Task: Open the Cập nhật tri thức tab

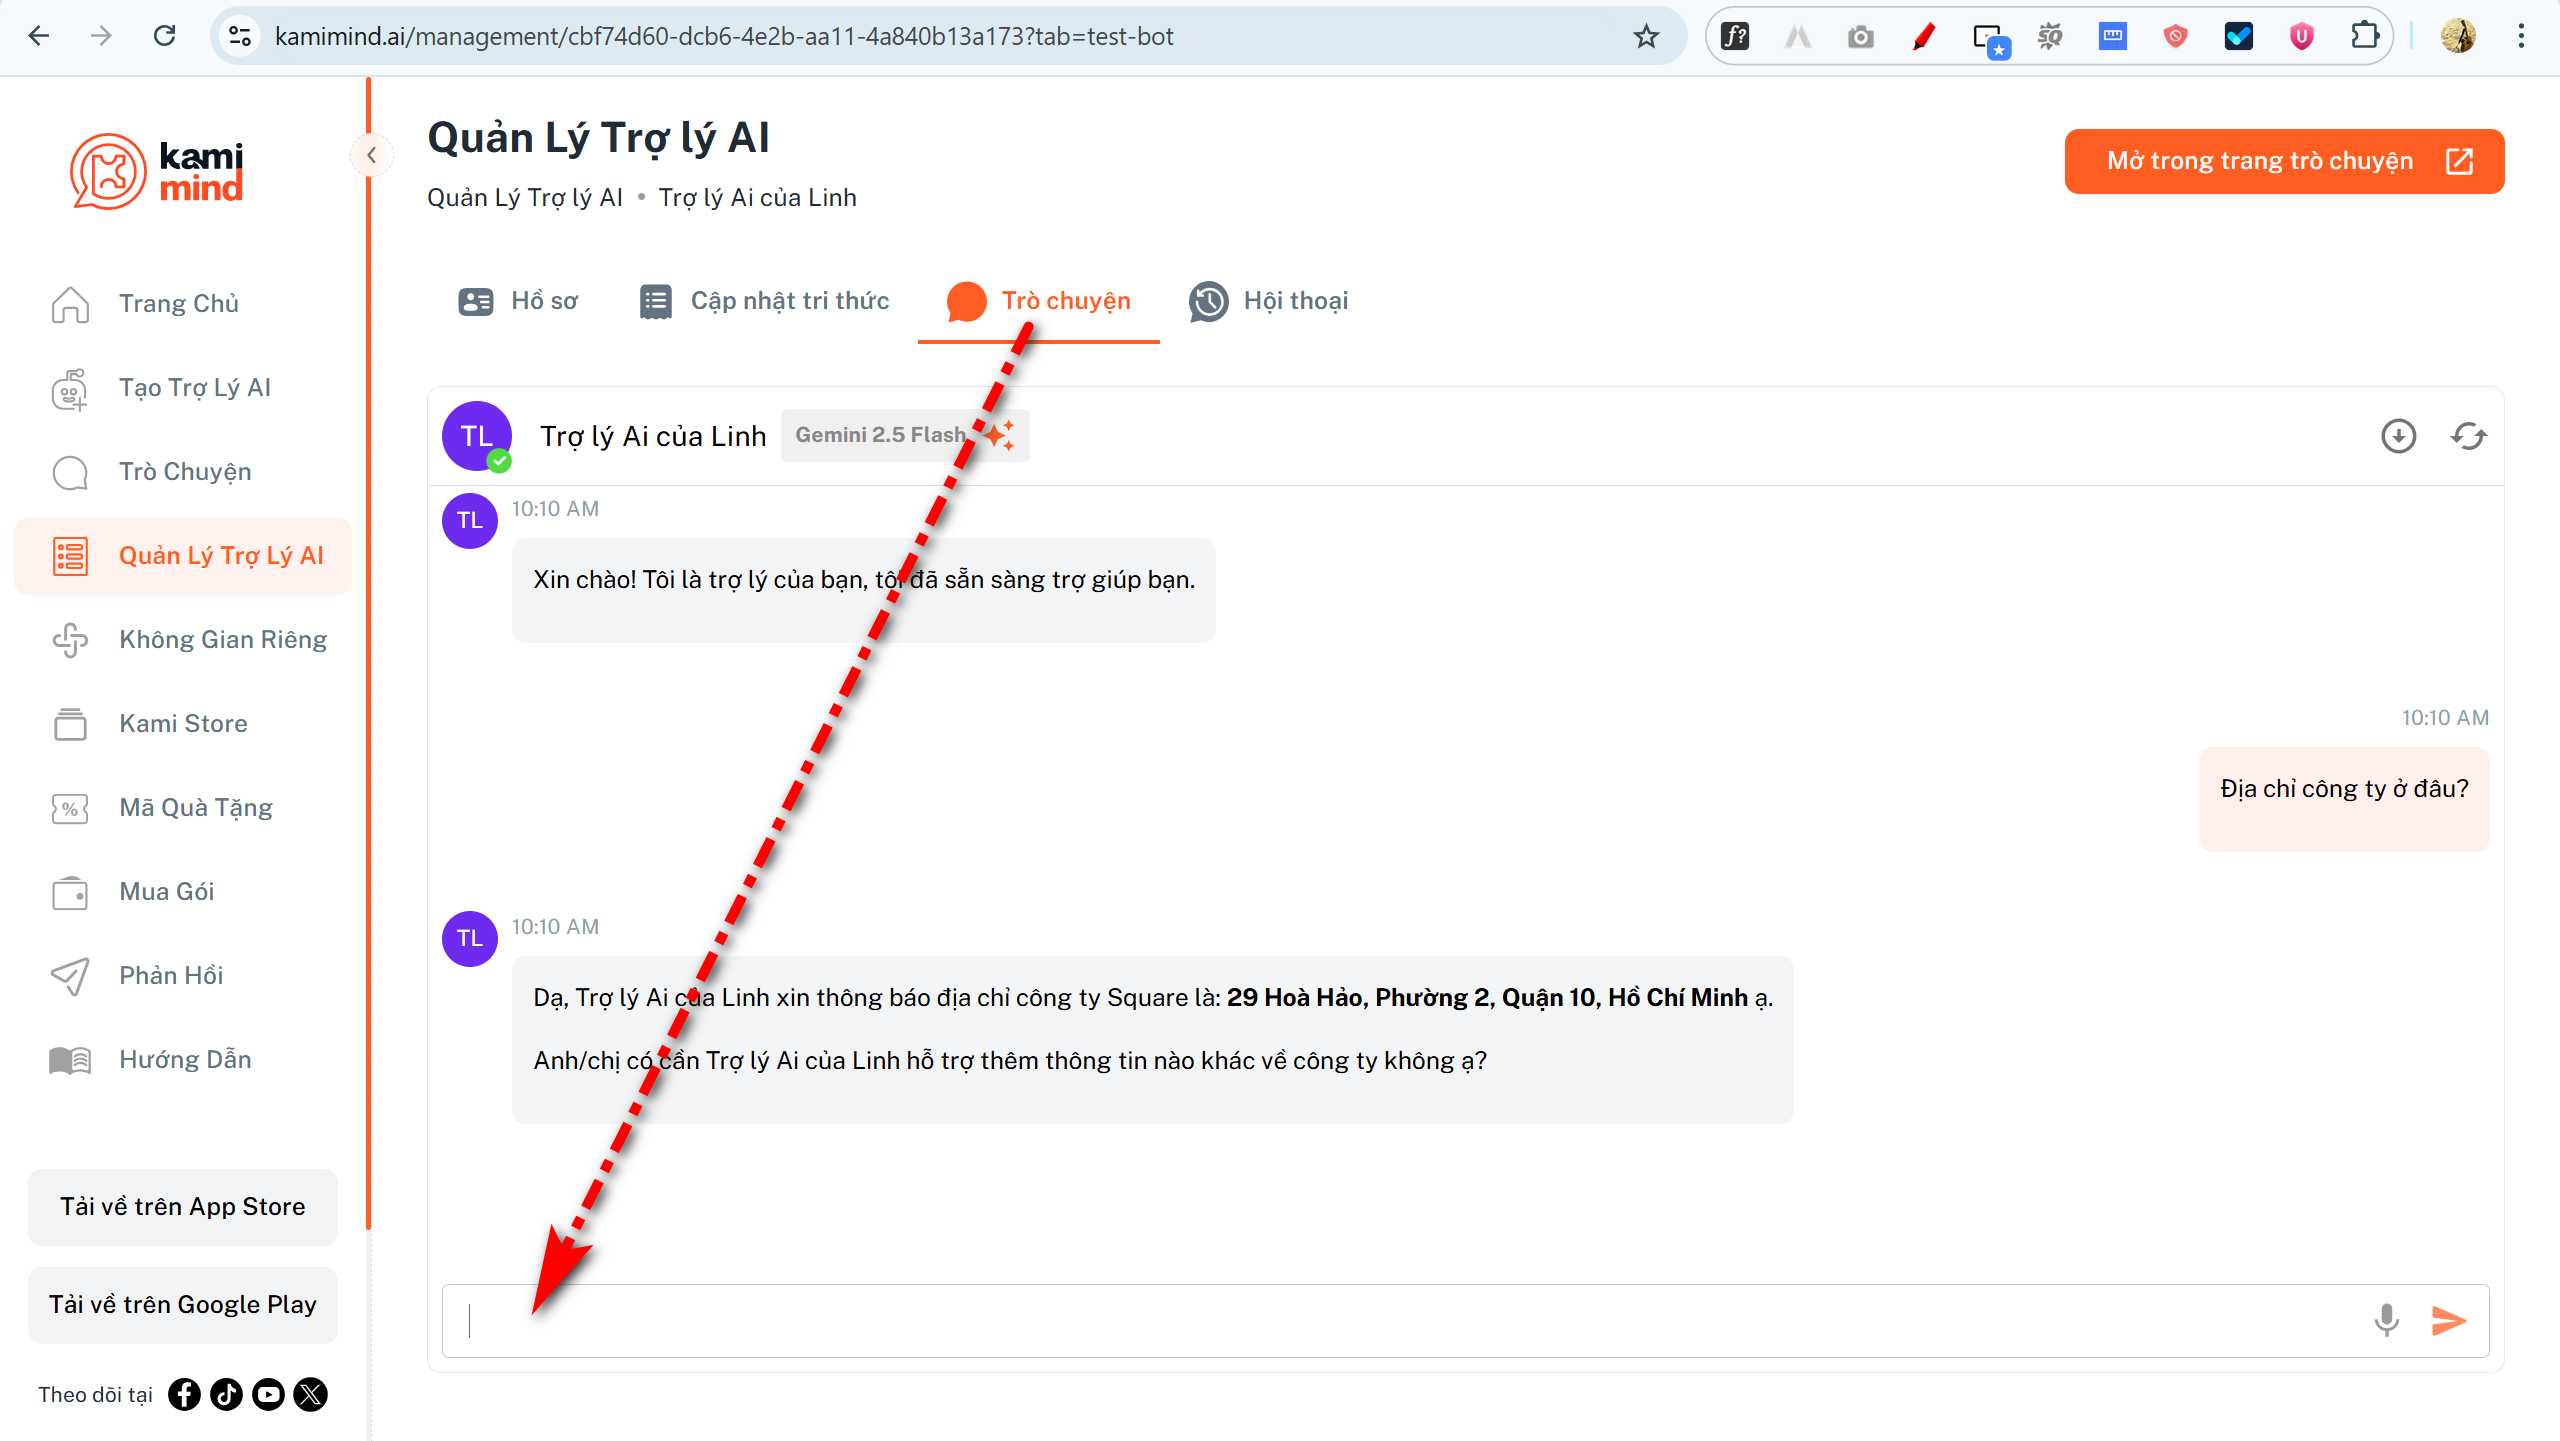Action: click(764, 301)
